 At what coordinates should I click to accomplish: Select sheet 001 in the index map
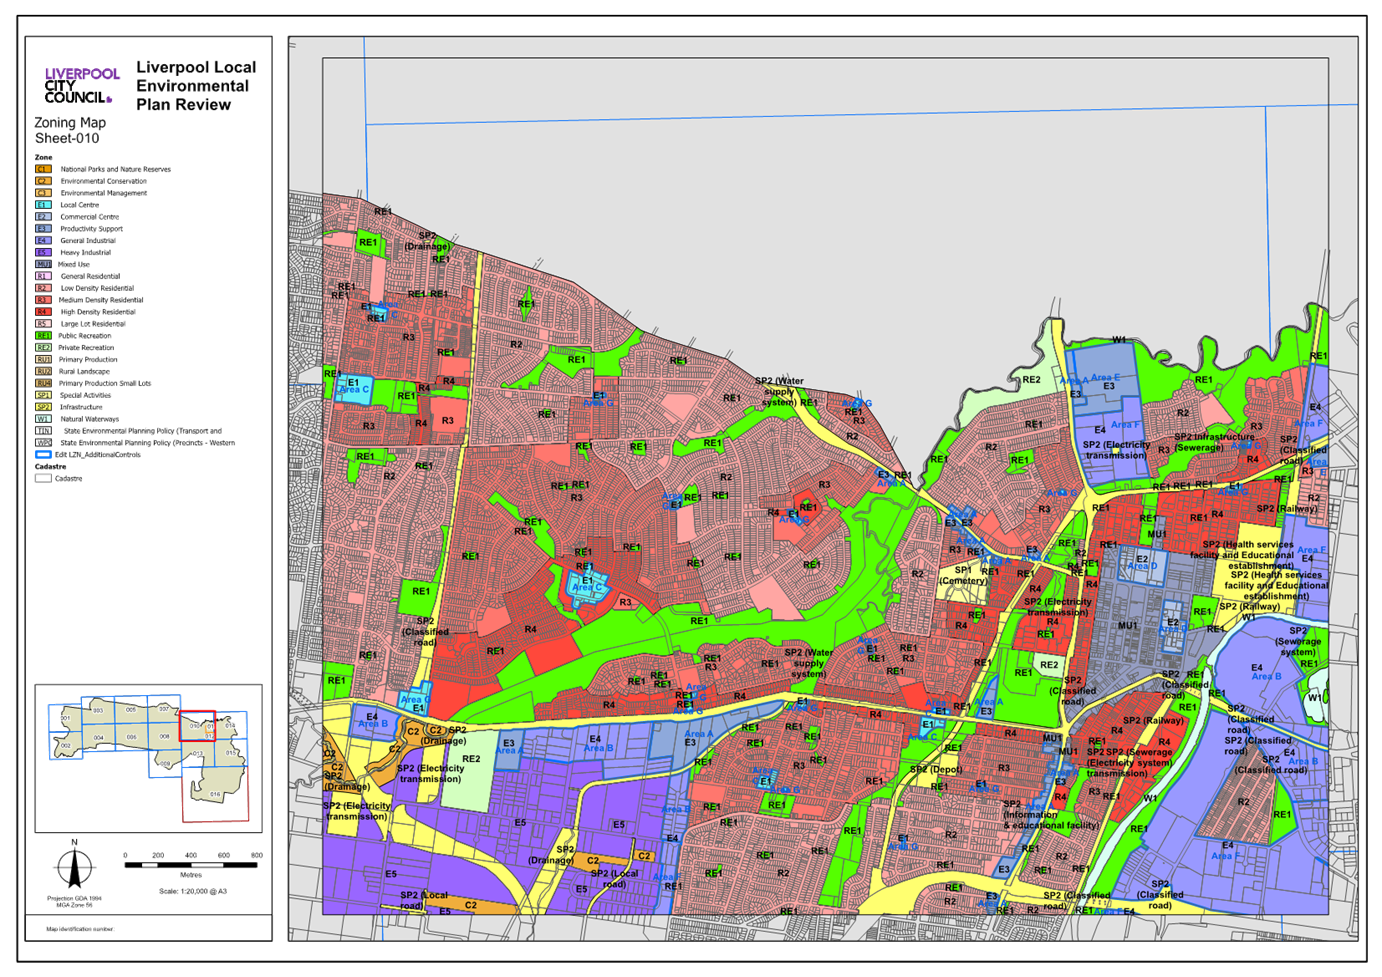[66, 718]
